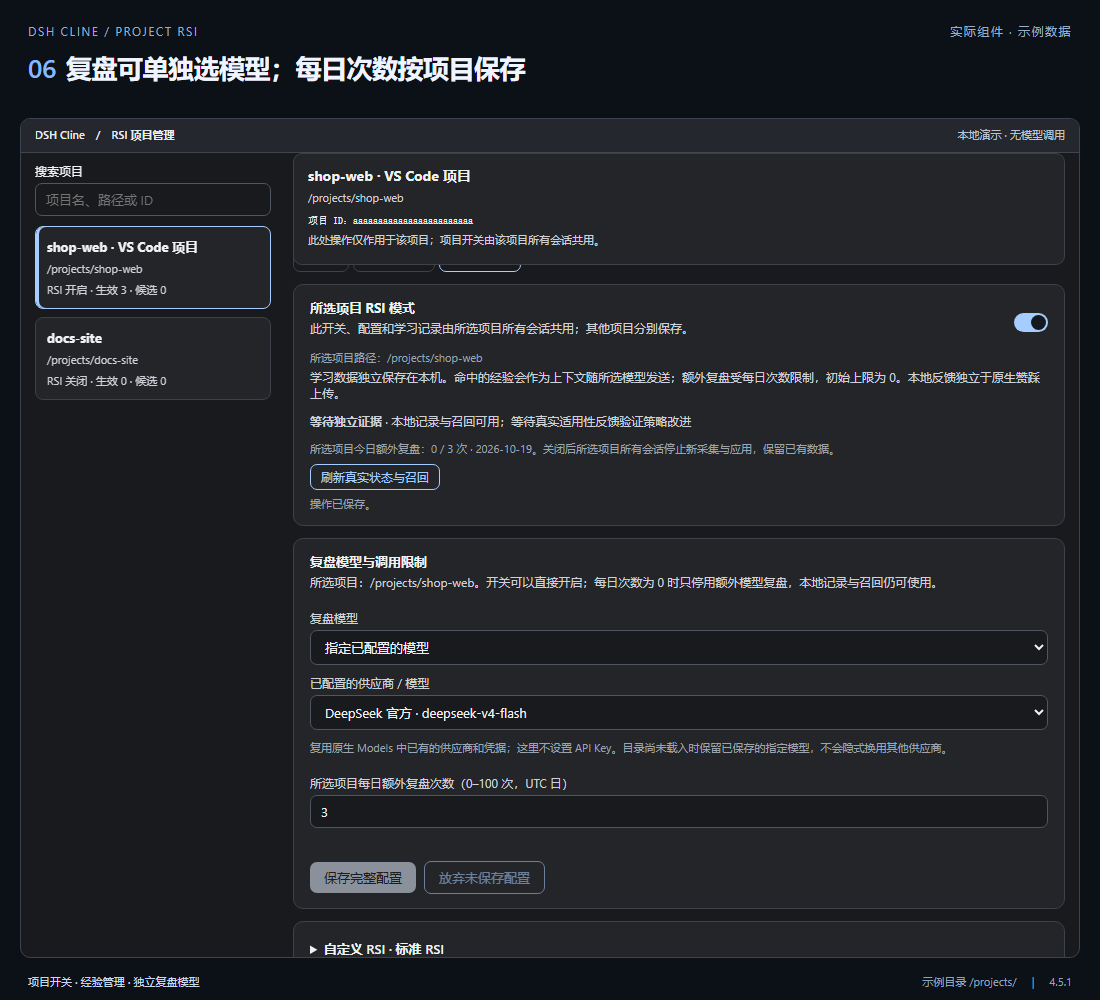Screen dimensions: 1100x1000
Task: Click the 06 复盘可单独选模型 title
Action: [x=276, y=69]
